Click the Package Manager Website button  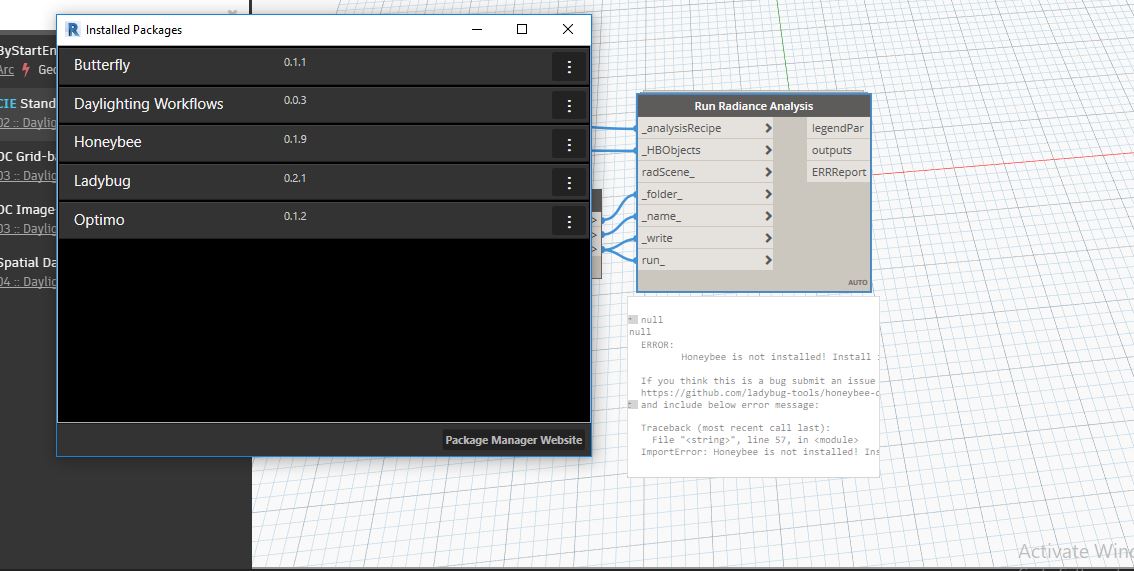point(513,439)
